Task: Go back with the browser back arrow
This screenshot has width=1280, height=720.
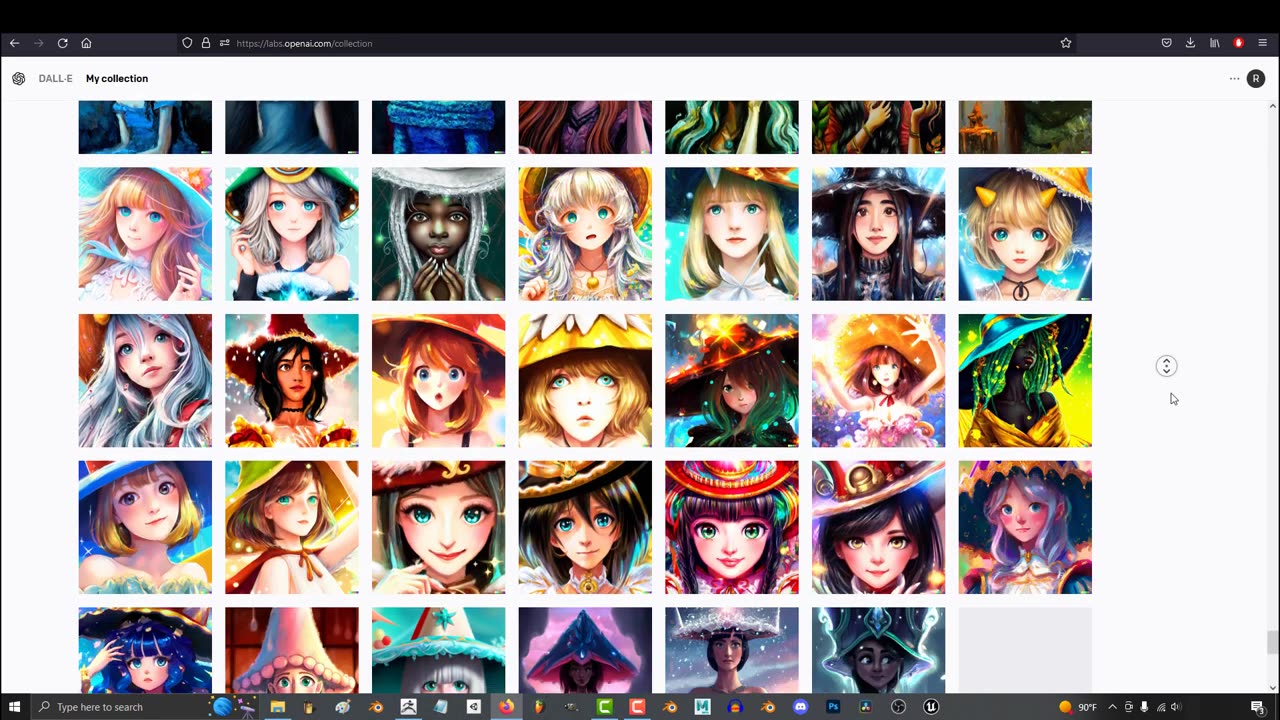Action: click(x=14, y=43)
